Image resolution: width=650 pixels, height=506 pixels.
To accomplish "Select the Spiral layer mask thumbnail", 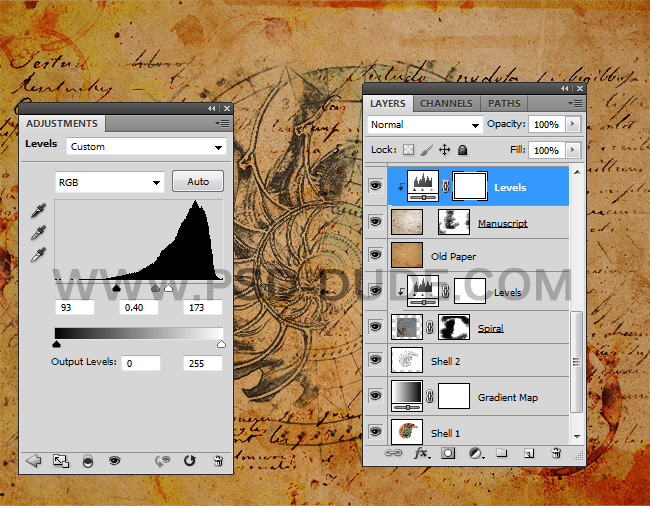I will [454, 327].
